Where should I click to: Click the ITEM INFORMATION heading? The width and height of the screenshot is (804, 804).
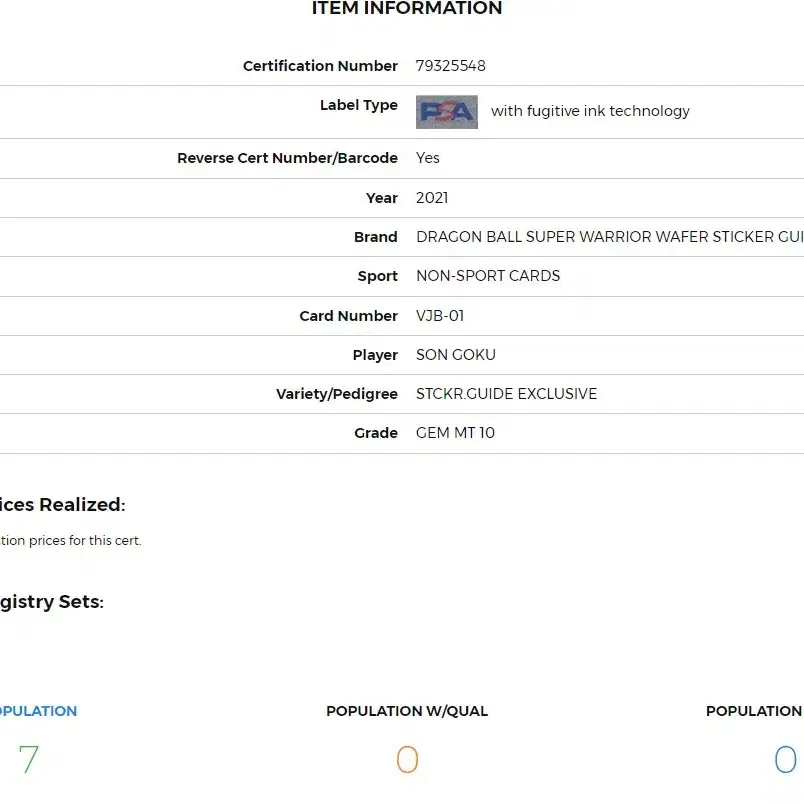(407, 8)
